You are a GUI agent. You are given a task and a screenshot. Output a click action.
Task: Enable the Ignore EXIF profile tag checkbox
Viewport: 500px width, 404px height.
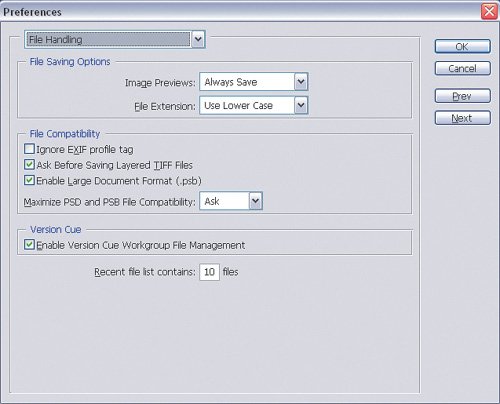pos(29,149)
